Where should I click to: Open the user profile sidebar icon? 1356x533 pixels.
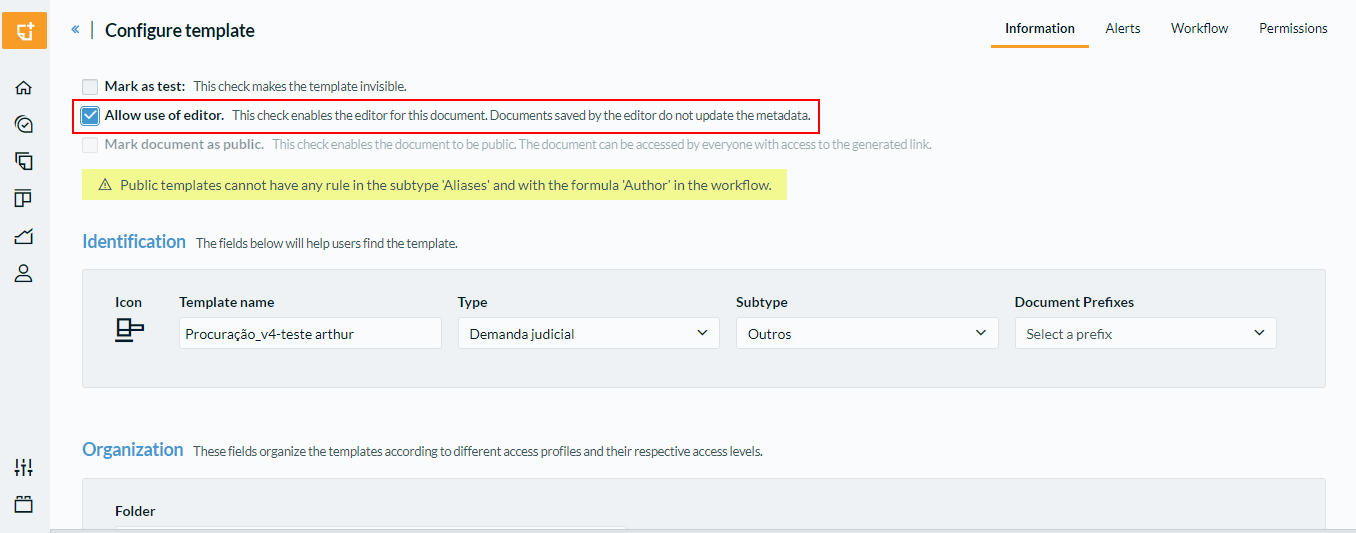24,273
